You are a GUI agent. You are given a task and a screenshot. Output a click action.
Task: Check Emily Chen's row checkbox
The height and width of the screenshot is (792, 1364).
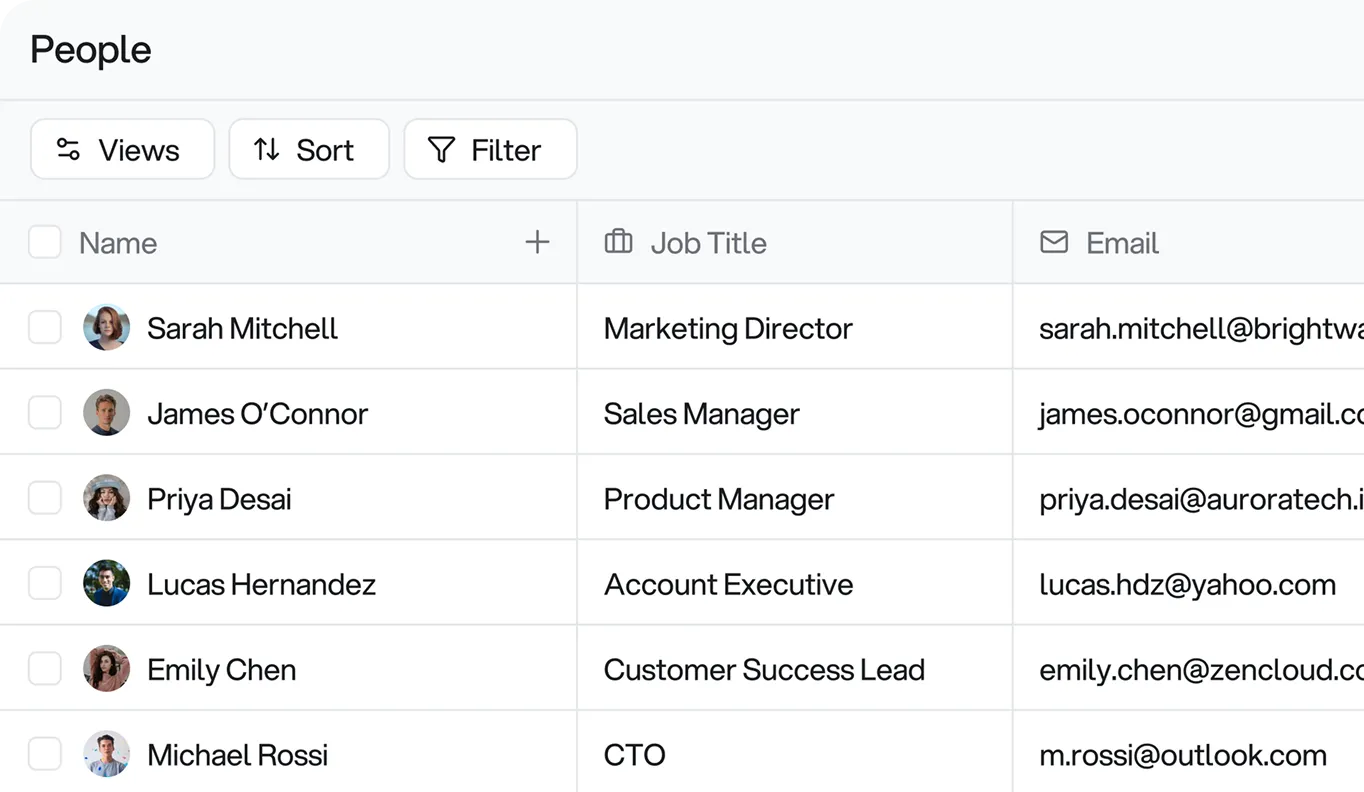coord(45,668)
